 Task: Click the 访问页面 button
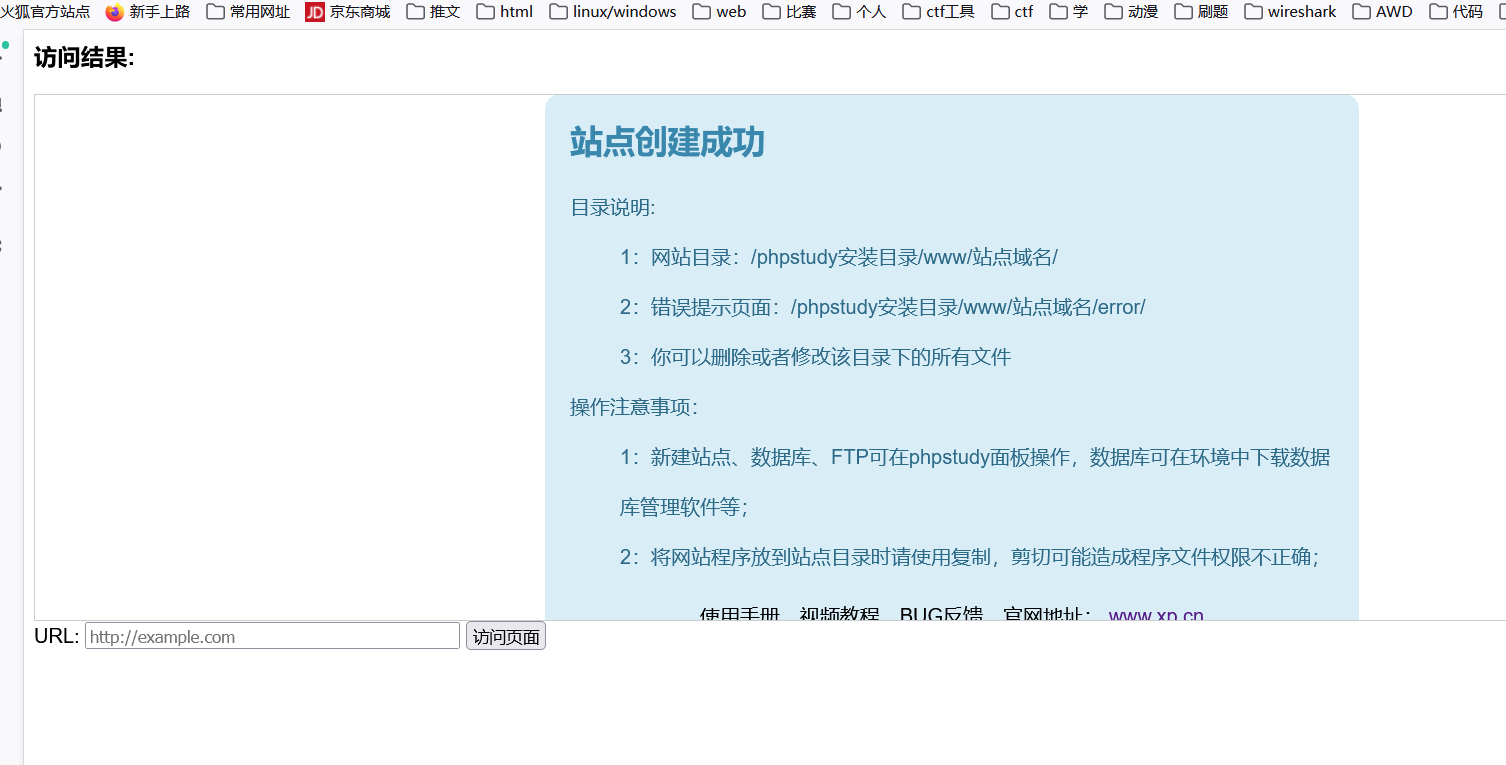point(505,635)
